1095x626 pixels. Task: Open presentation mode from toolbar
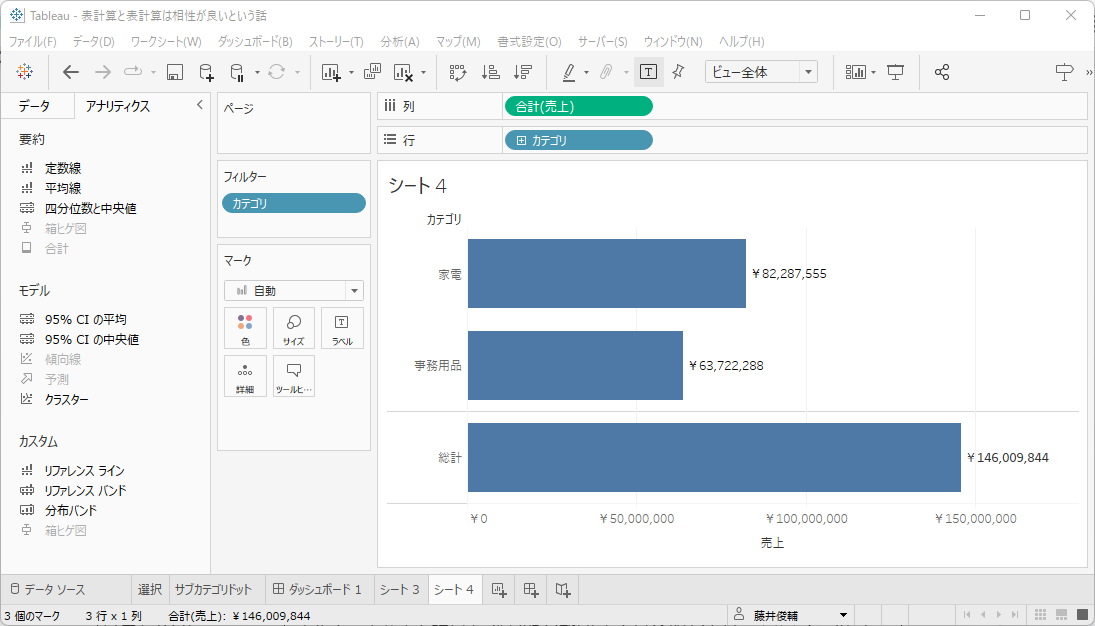tap(896, 72)
